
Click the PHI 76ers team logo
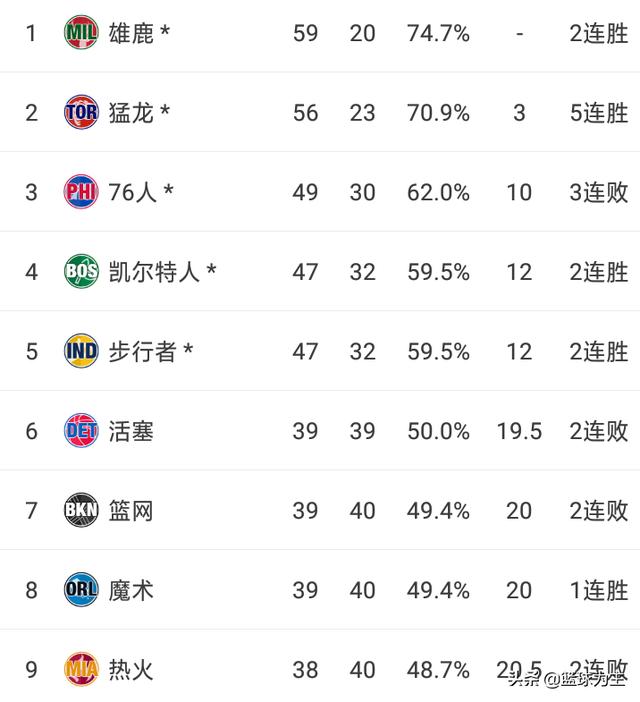pos(81,192)
